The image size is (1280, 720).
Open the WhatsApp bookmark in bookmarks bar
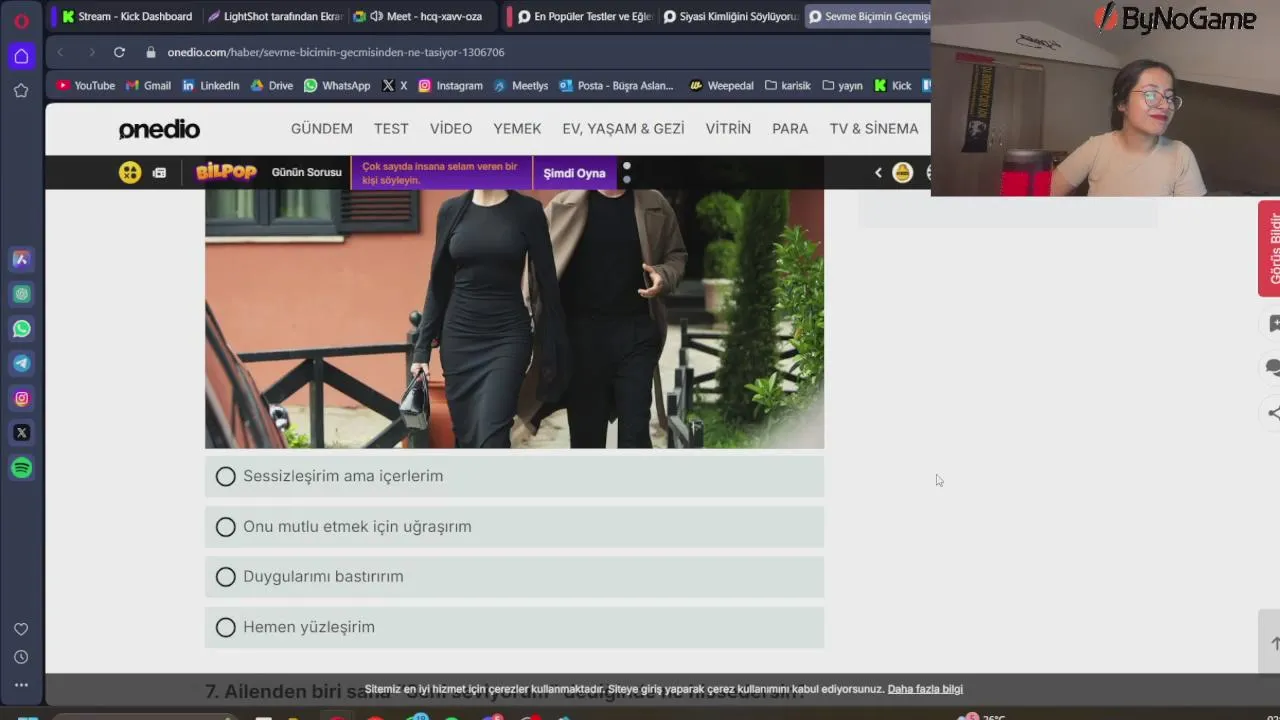coord(337,86)
